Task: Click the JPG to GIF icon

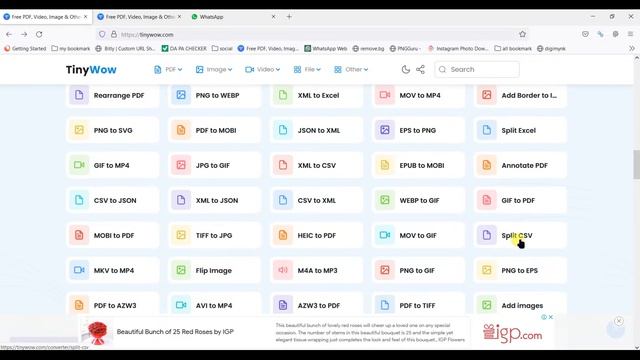Action: click(181, 165)
